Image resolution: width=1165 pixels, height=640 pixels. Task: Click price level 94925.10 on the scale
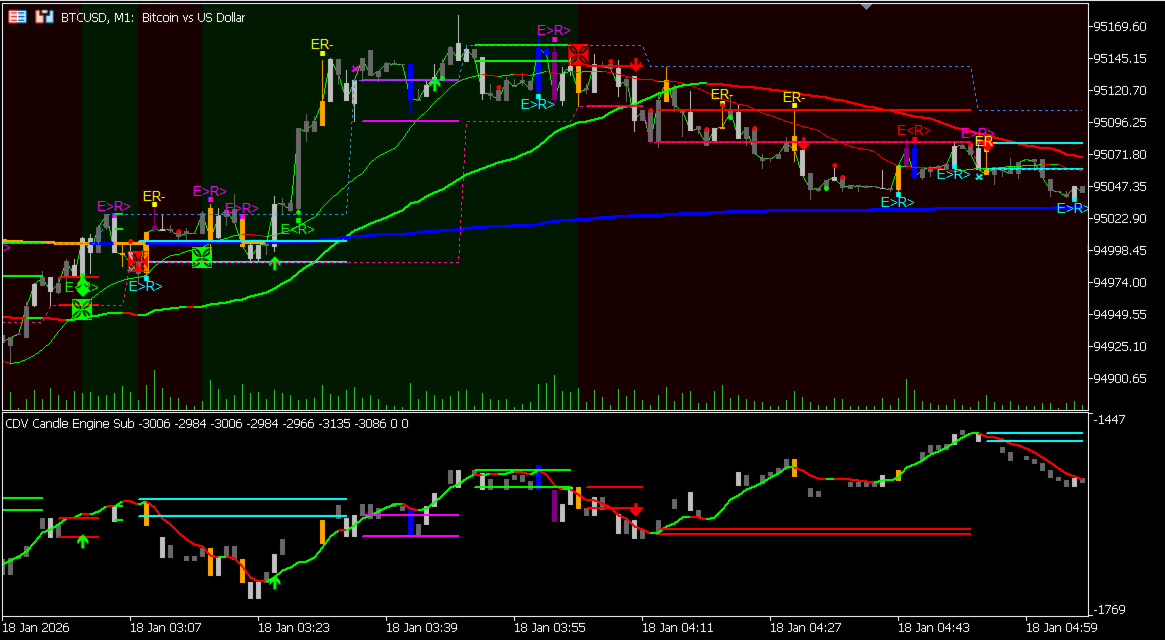click(1120, 346)
